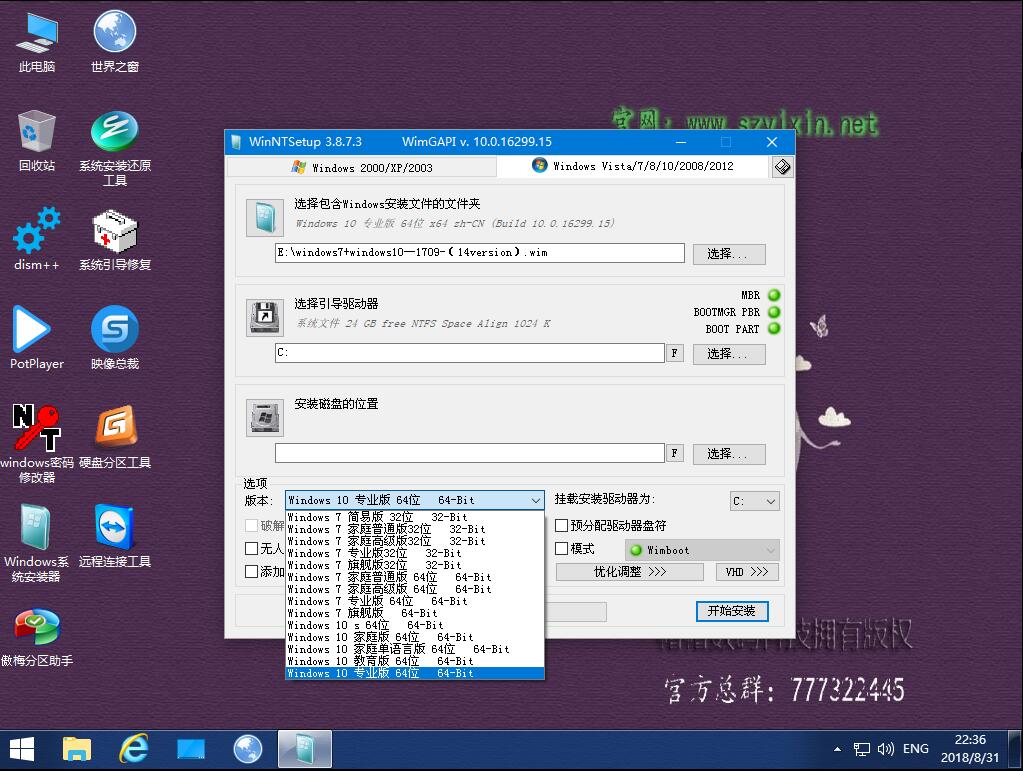Select Windows 7 专业版 64位 option
Image resolution: width=1023 pixels, height=771 pixels.
click(x=415, y=601)
